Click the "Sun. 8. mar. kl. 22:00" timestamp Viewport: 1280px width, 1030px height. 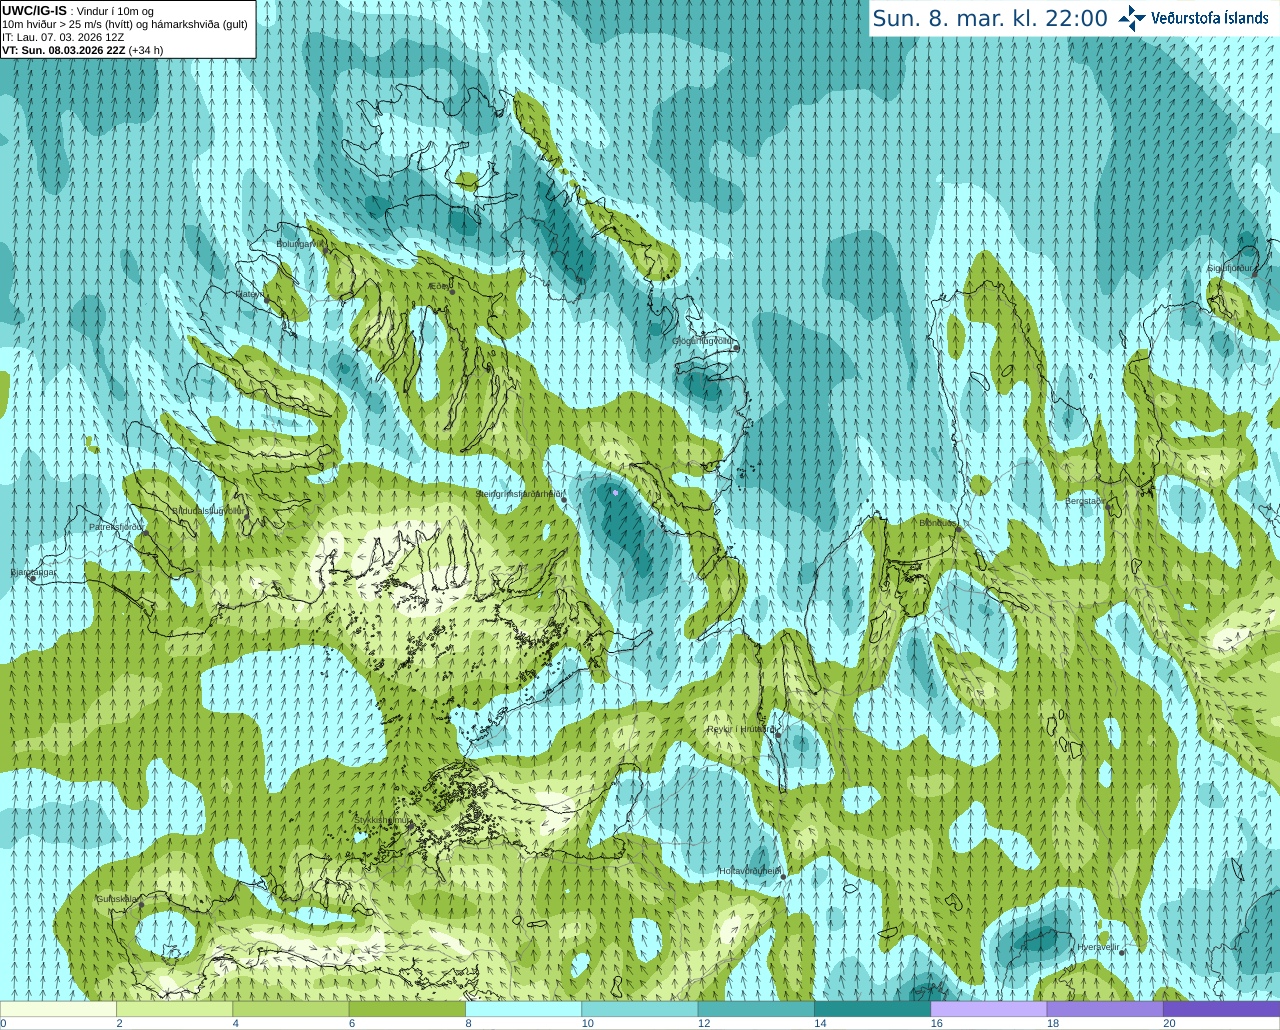[990, 18]
